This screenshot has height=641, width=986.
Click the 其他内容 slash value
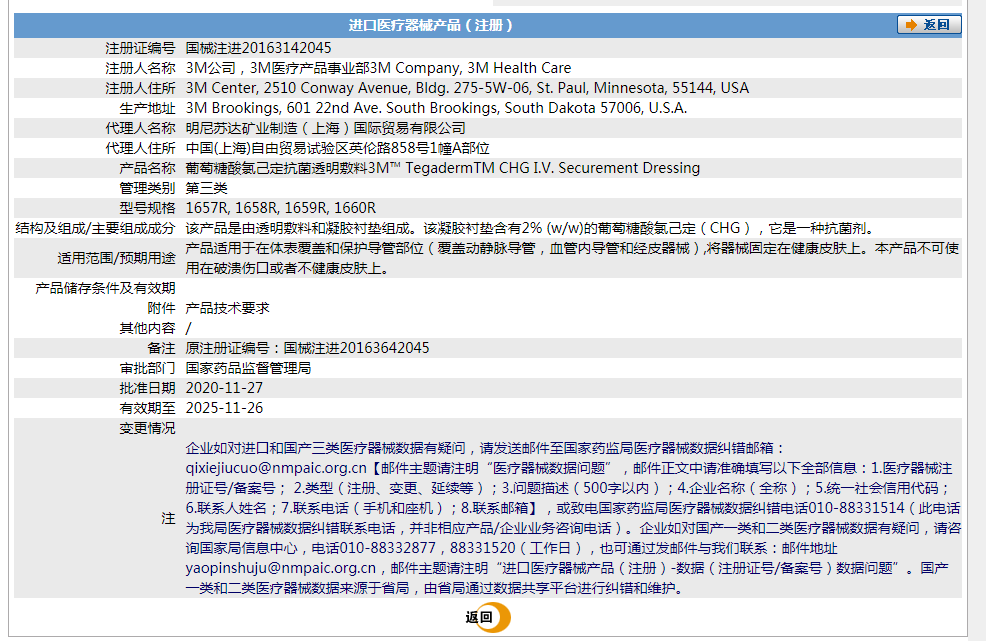coord(189,328)
